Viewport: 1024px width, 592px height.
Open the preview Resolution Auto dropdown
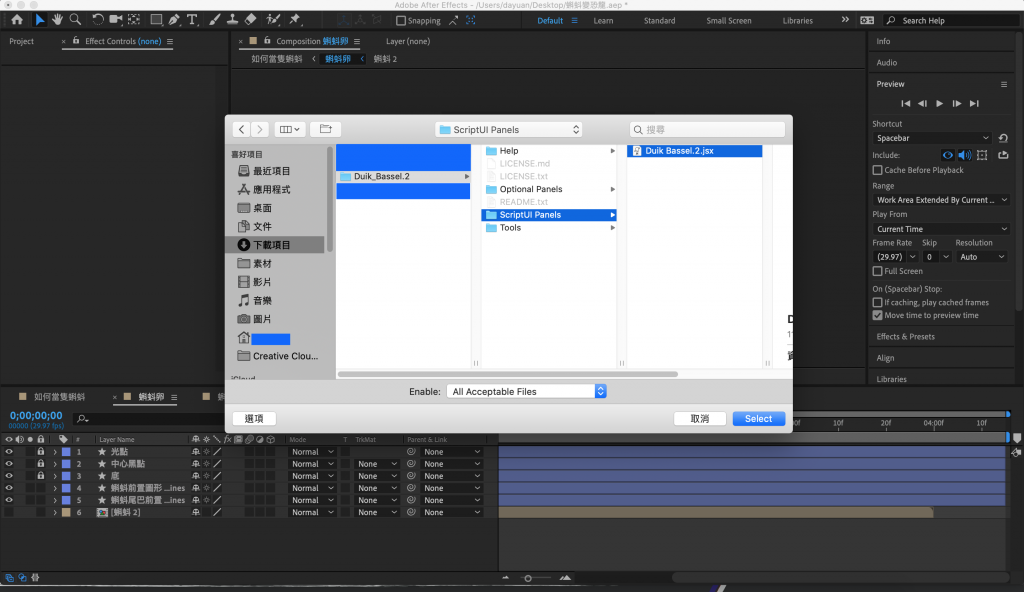(x=982, y=257)
